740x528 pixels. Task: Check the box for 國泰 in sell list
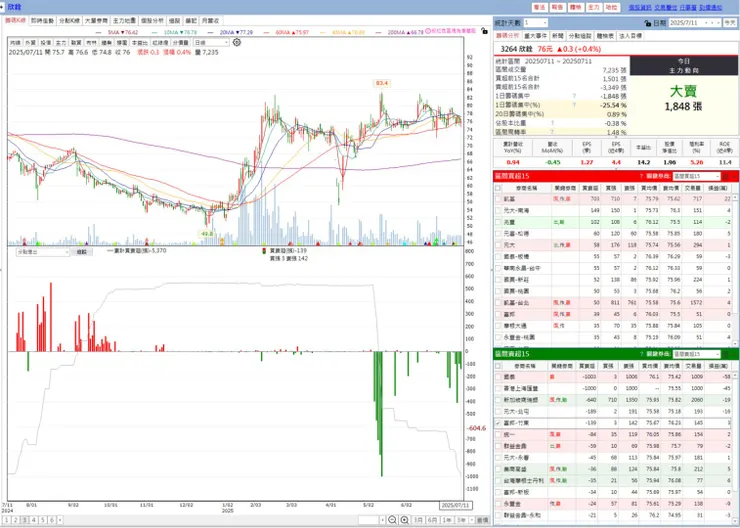click(498, 377)
